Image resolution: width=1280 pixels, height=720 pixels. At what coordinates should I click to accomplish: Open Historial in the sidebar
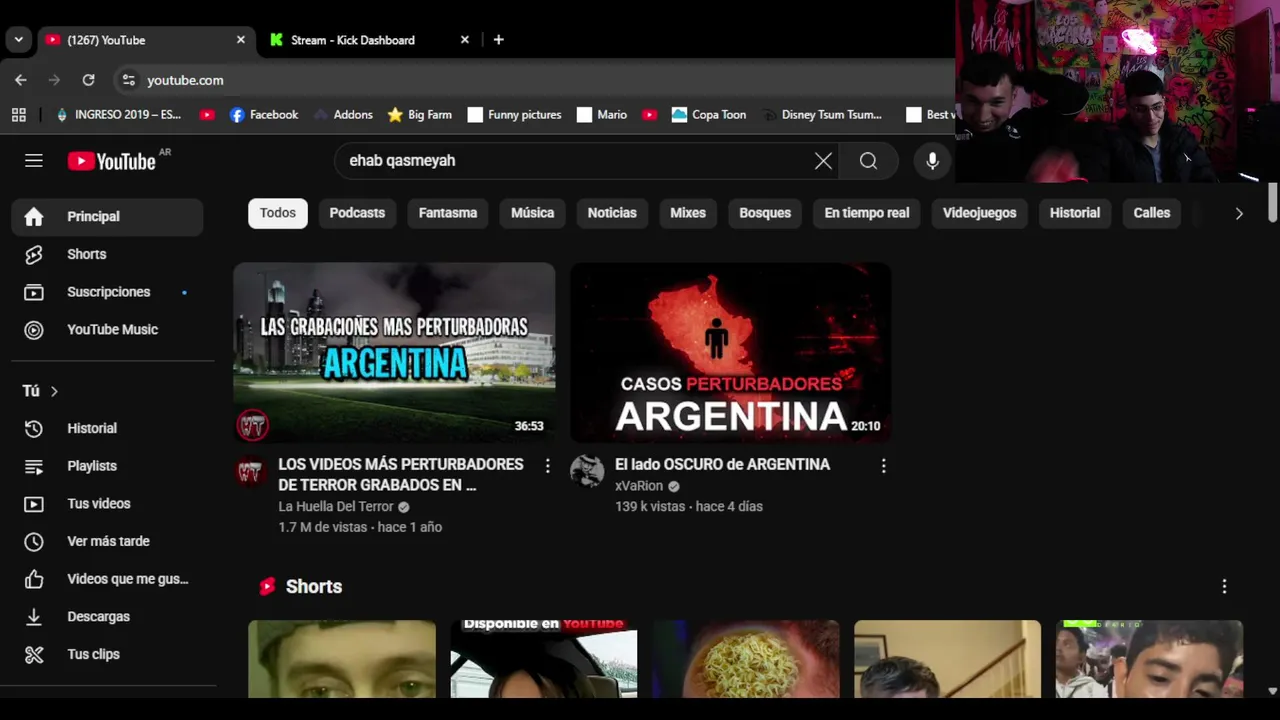107,428
